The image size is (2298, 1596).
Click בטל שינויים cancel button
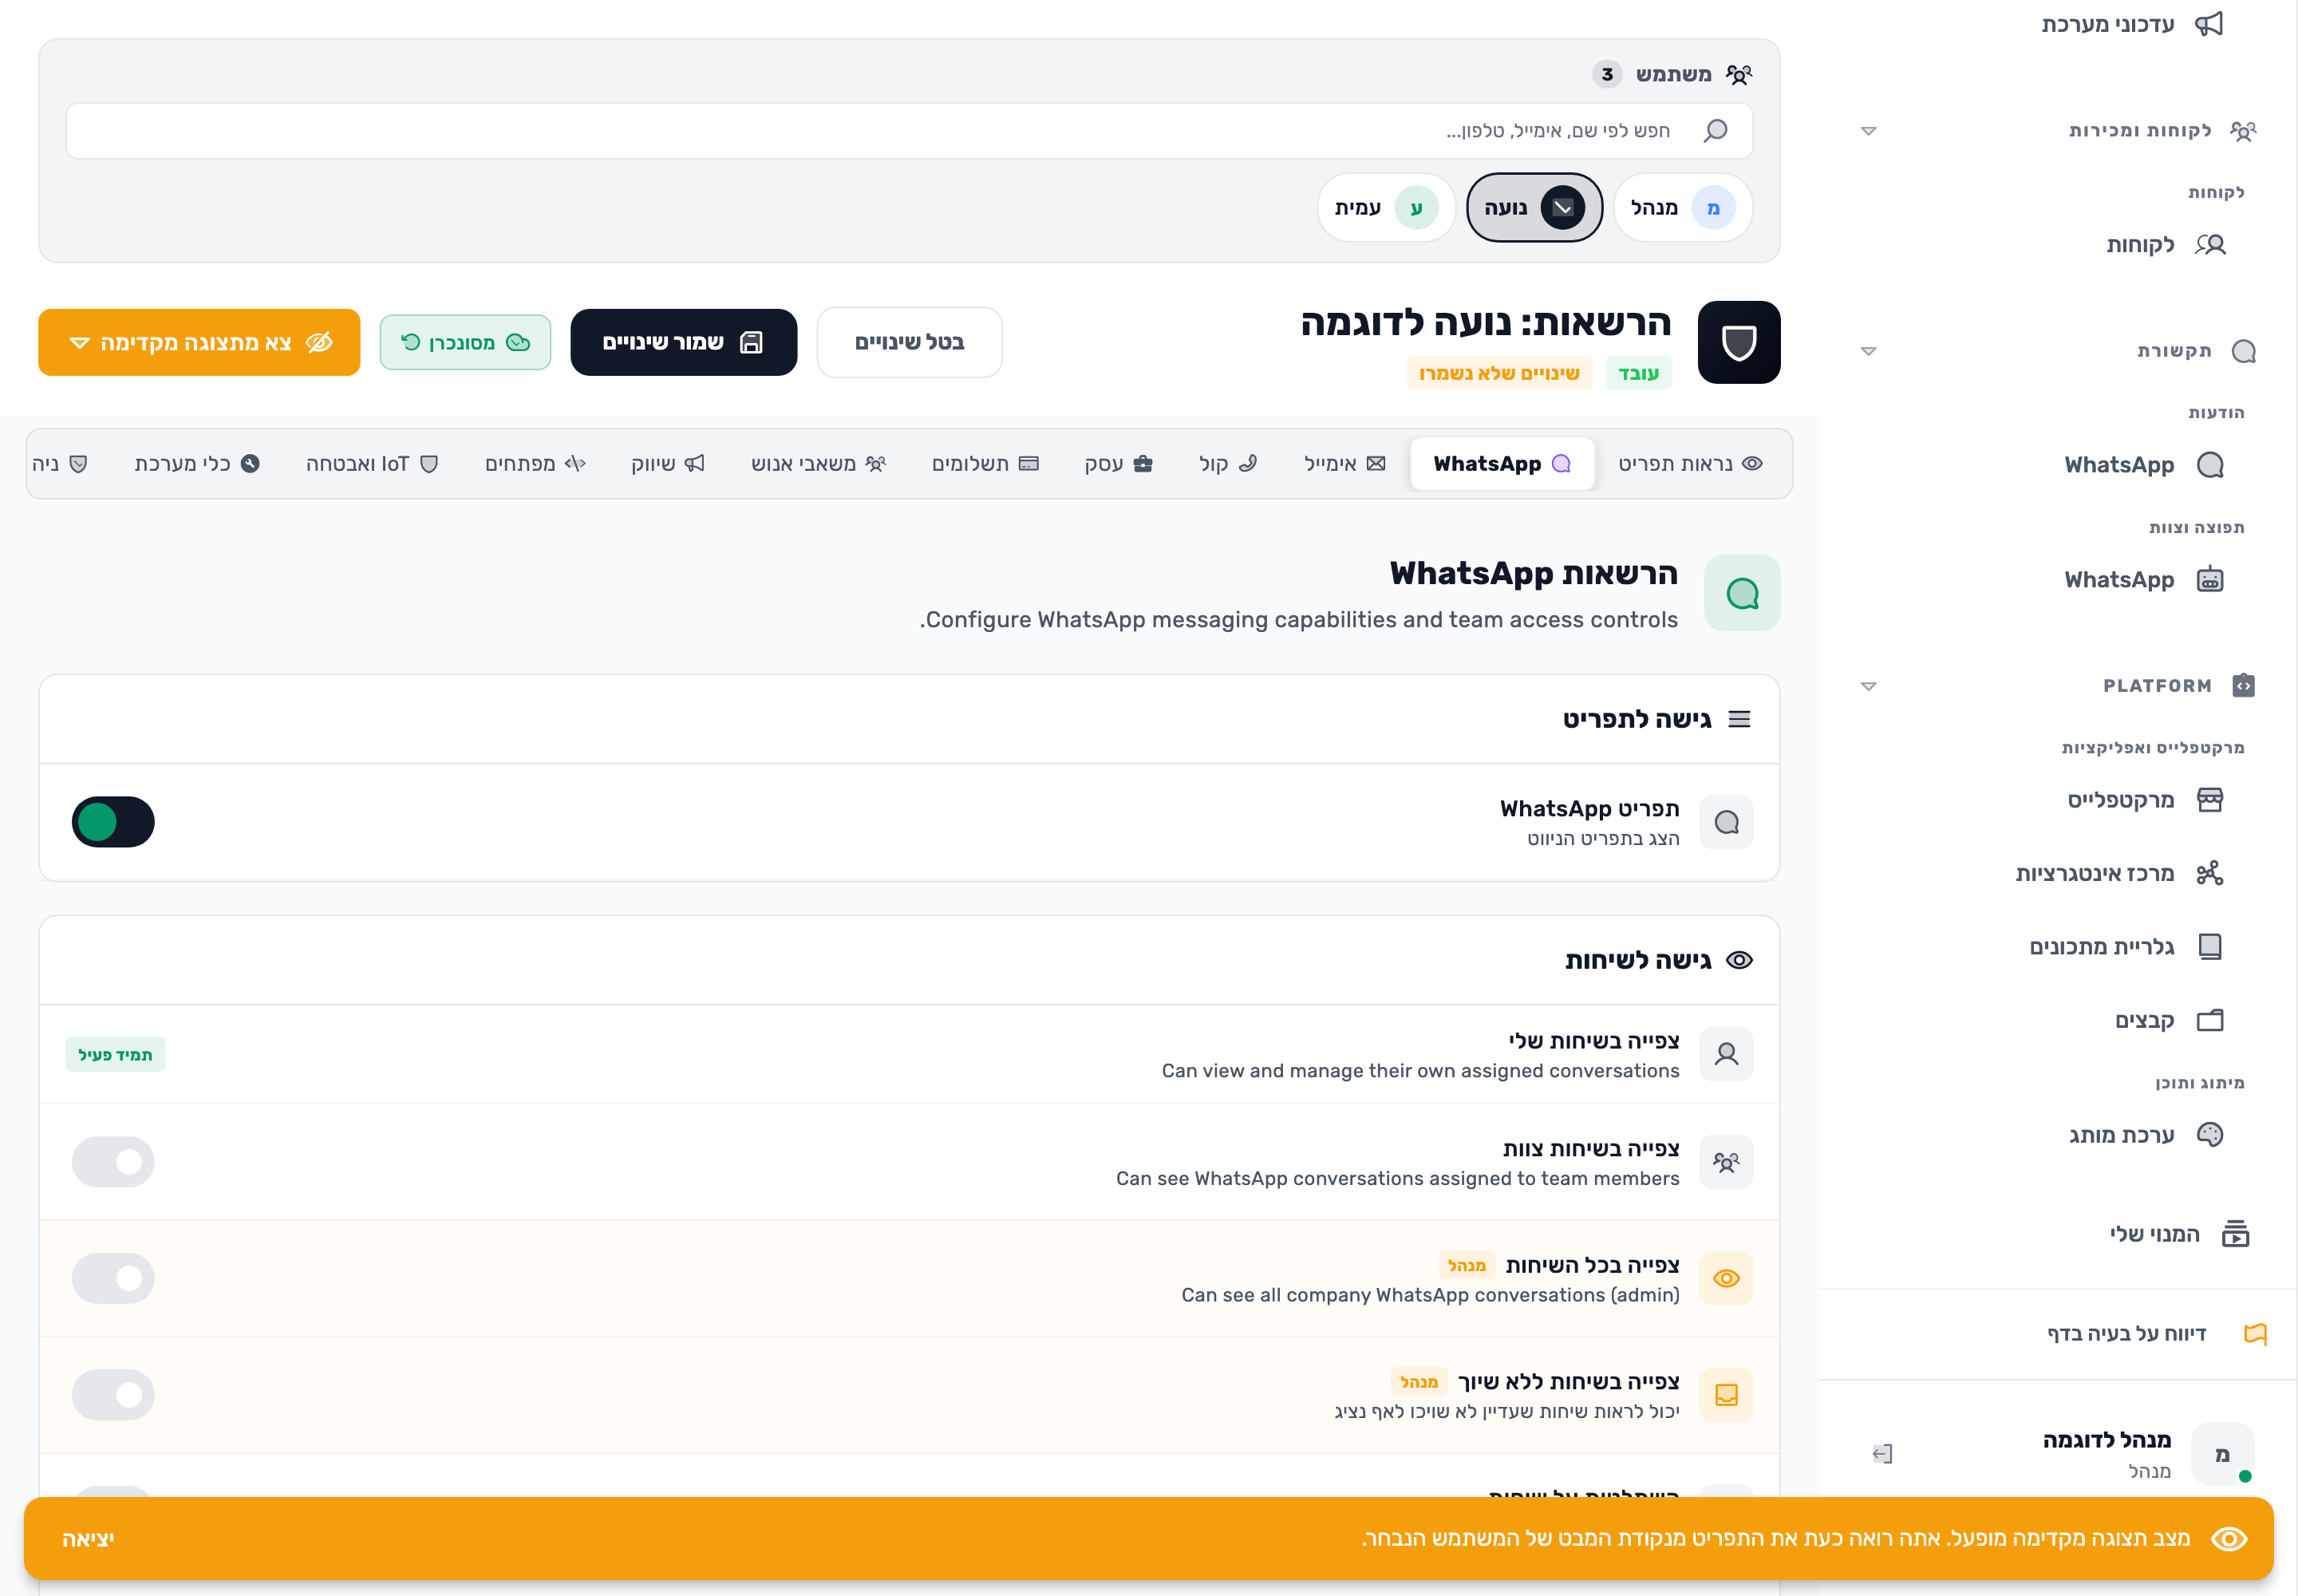pos(909,343)
